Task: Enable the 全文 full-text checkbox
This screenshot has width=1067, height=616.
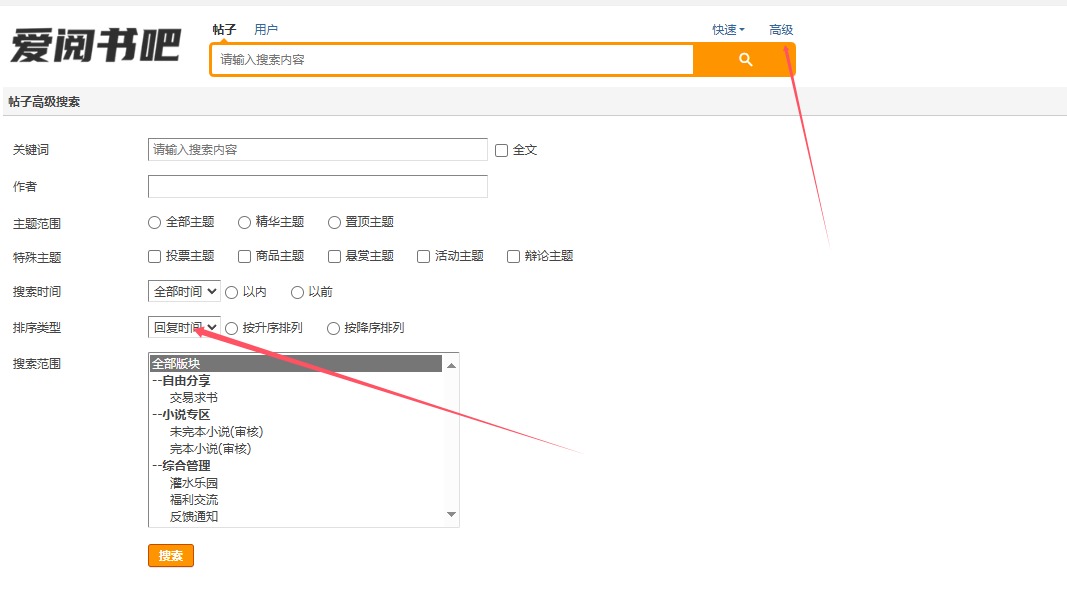Action: pyautogui.click(x=502, y=150)
